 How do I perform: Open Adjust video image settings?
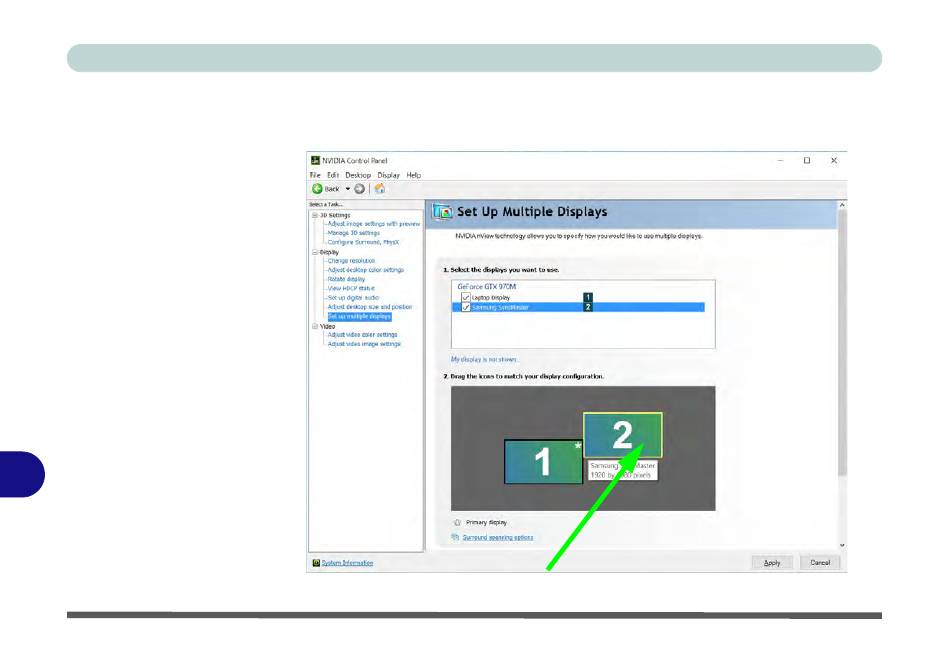coord(364,344)
